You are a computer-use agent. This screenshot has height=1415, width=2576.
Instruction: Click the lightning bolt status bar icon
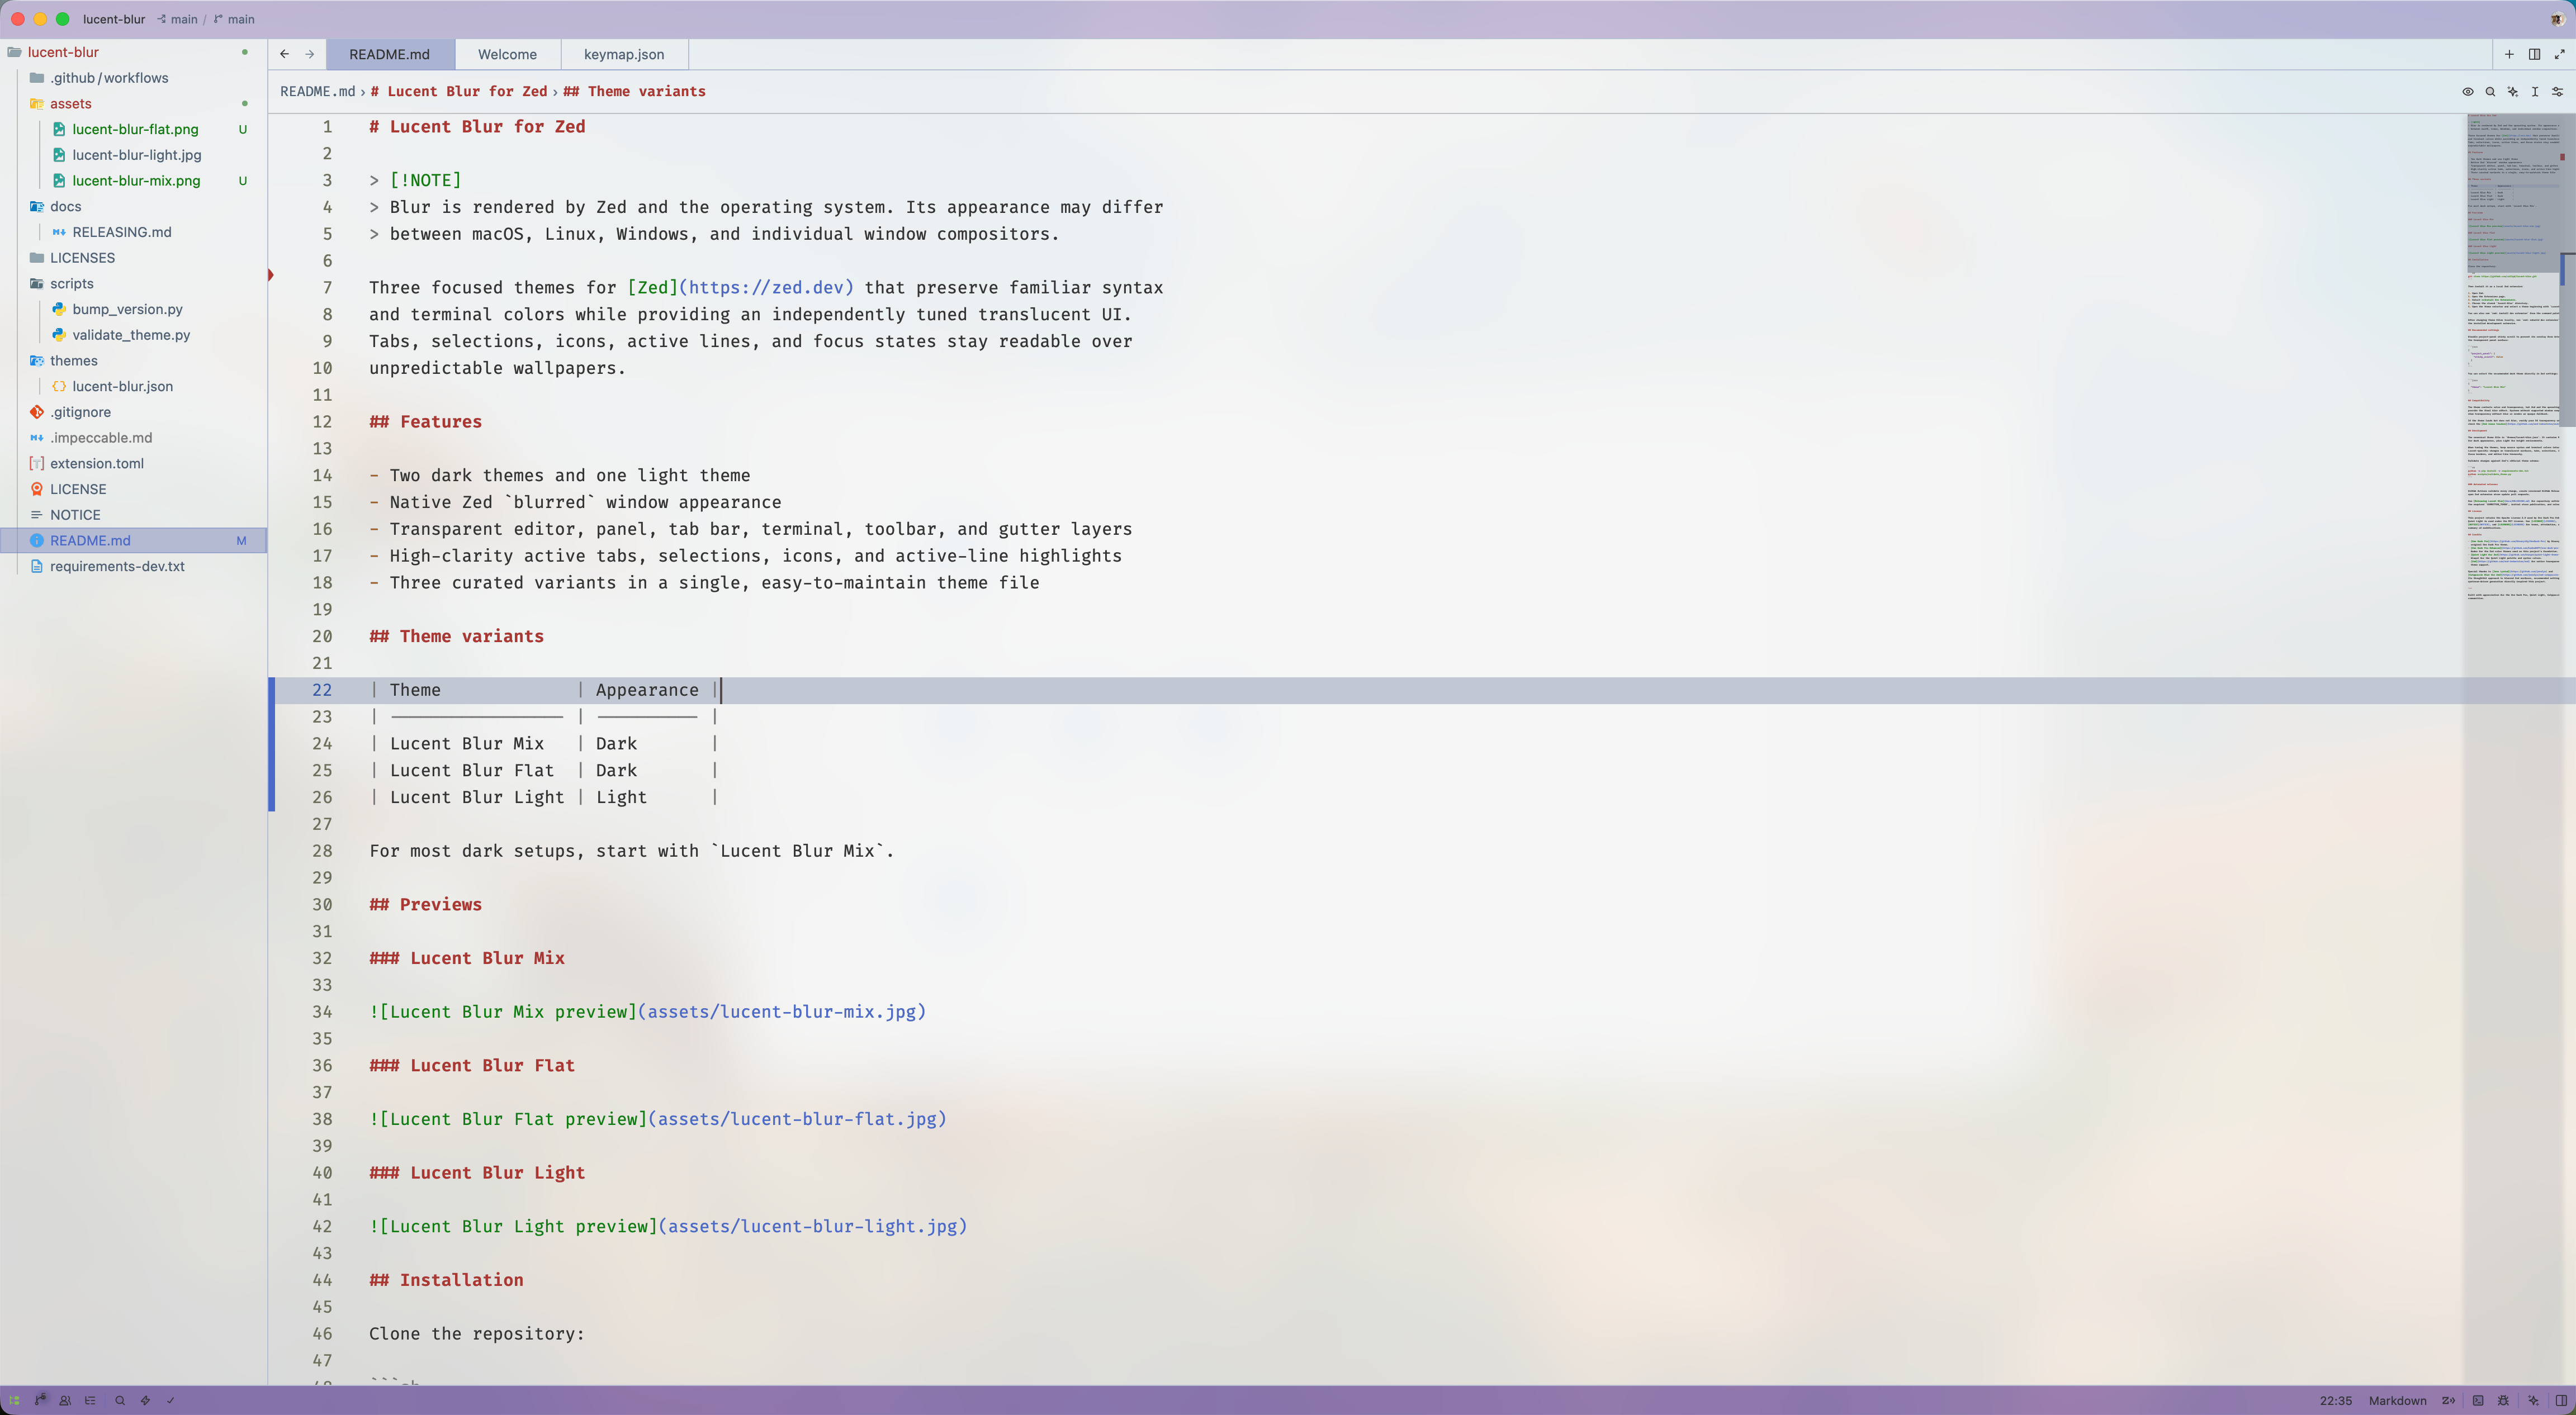[145, 1400]
